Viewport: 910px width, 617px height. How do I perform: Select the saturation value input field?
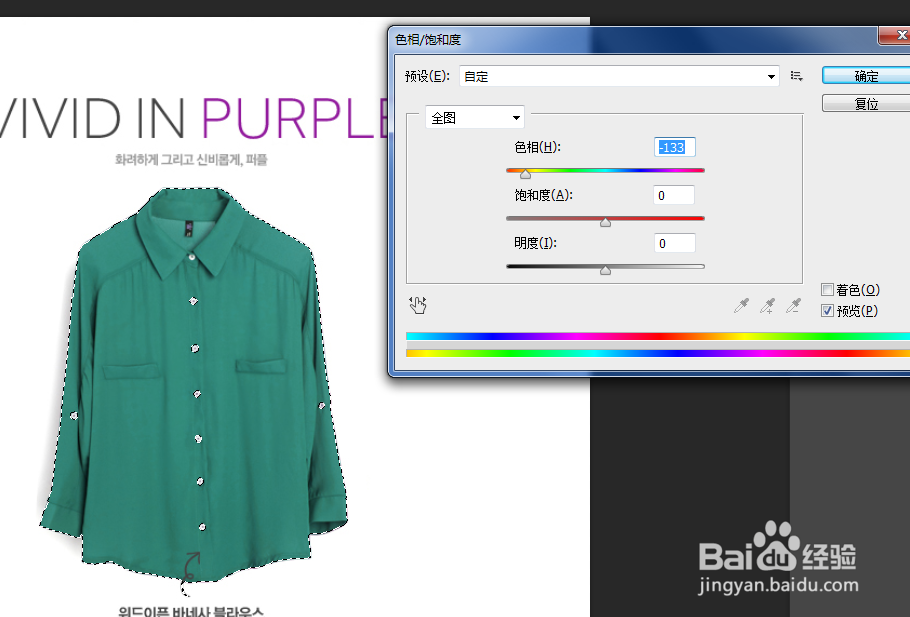click(x=673, y=194)
